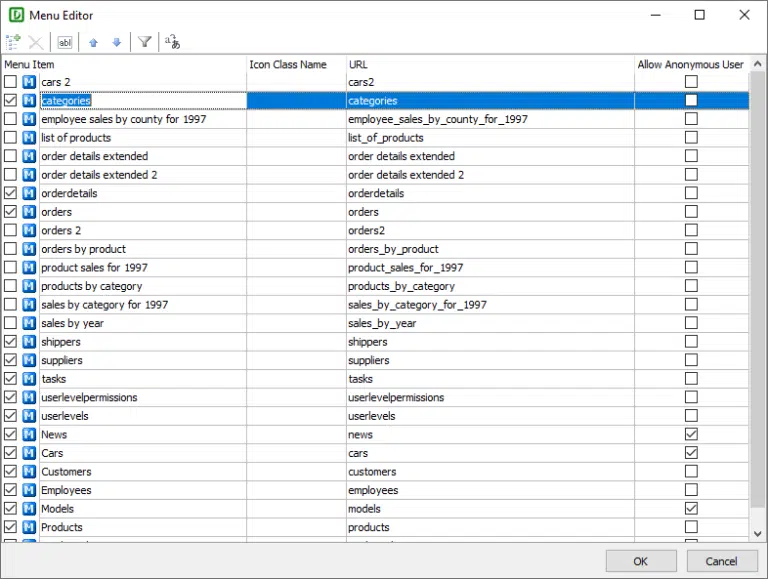Click the M icon beside orders 2

click(29, 230)
